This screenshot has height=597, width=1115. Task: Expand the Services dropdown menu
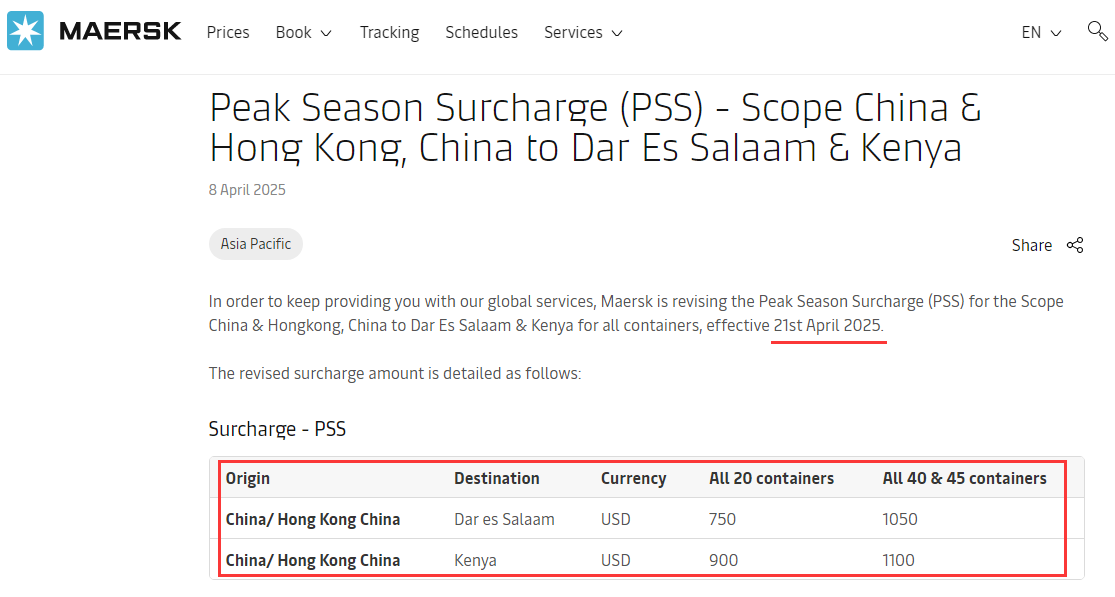583,33
